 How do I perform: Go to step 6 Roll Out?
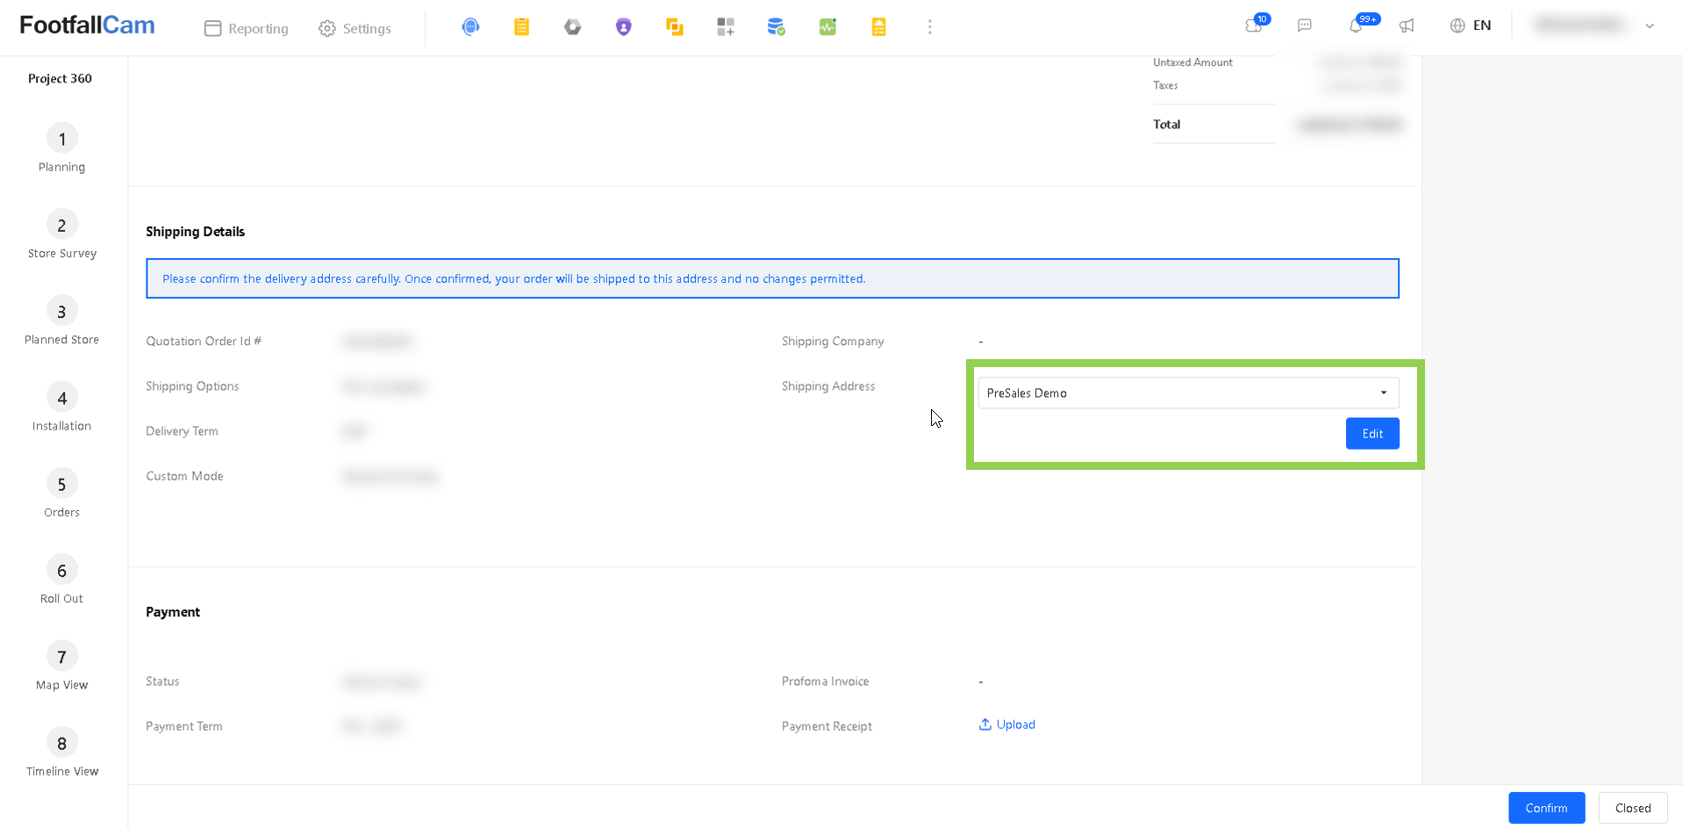tap(62, 580)
